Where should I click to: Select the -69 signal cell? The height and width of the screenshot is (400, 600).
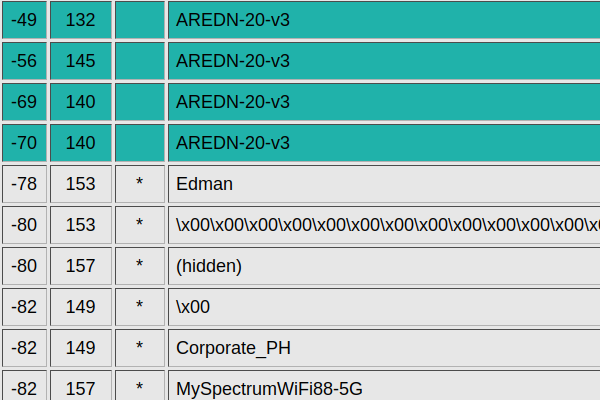(x=24, y=102)
